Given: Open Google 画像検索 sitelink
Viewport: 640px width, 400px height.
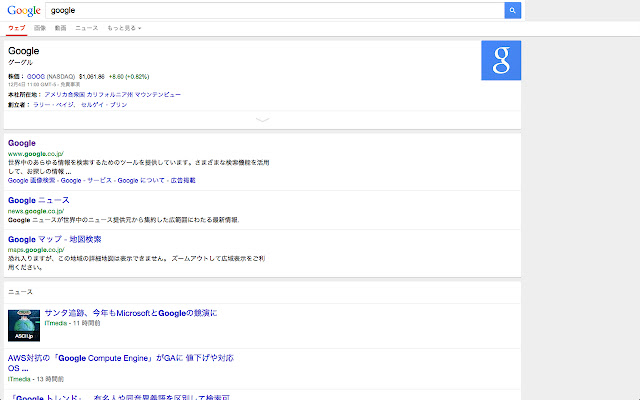Looking at the screenshot, I should point(31,180).
